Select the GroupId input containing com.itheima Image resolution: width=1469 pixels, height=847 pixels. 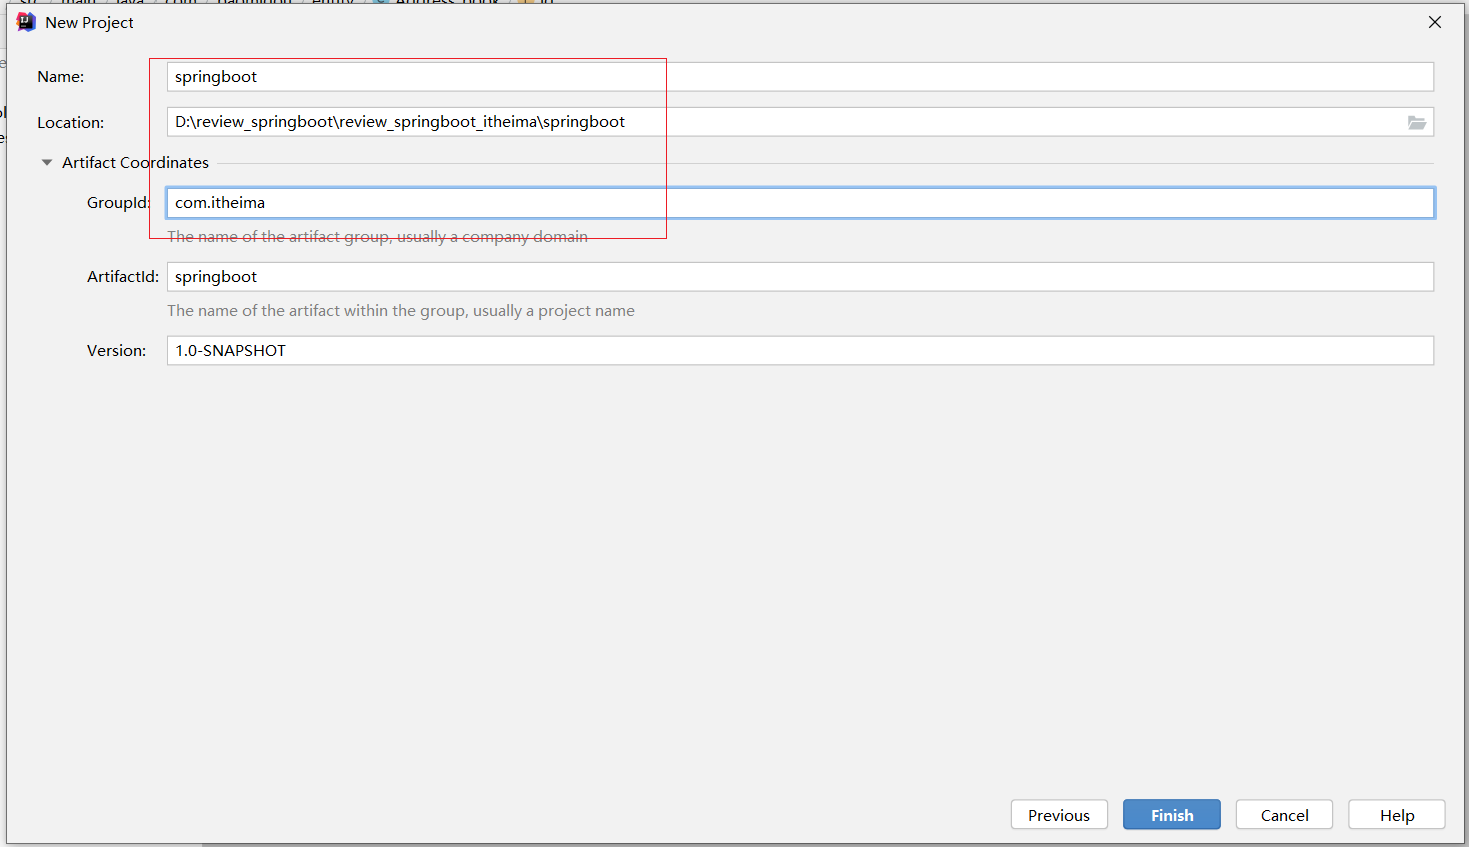click(x=800, y=203)
